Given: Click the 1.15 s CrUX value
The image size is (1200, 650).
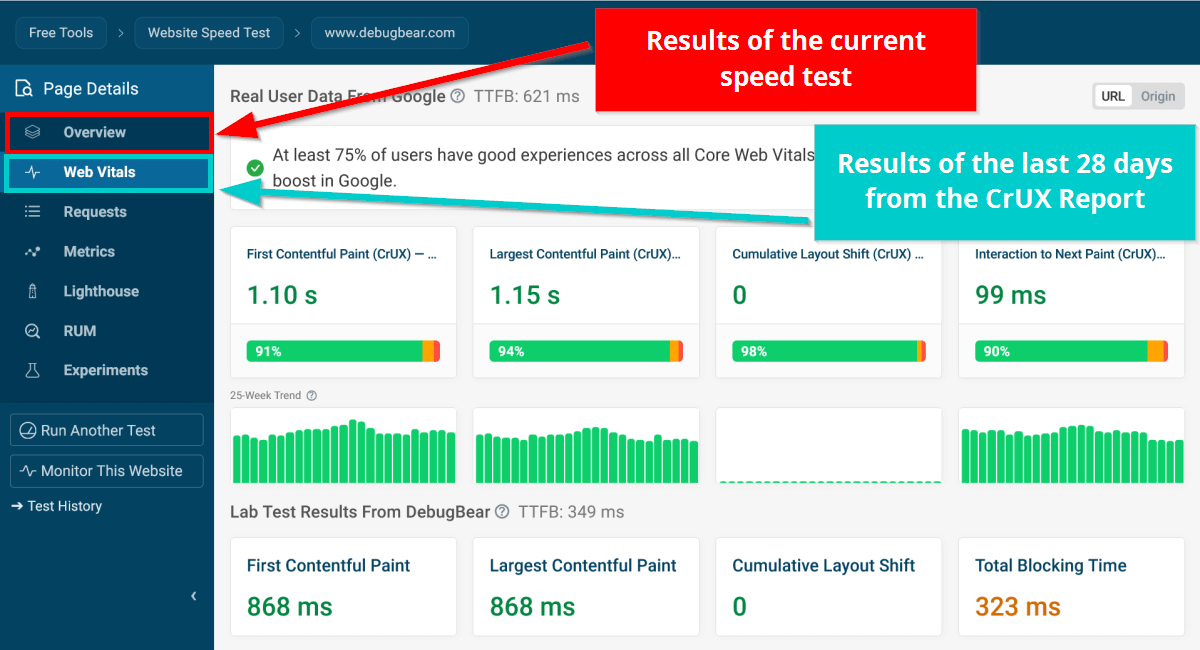Looking at the screenshot, I should pyautogui.click(x=525, y=296).
